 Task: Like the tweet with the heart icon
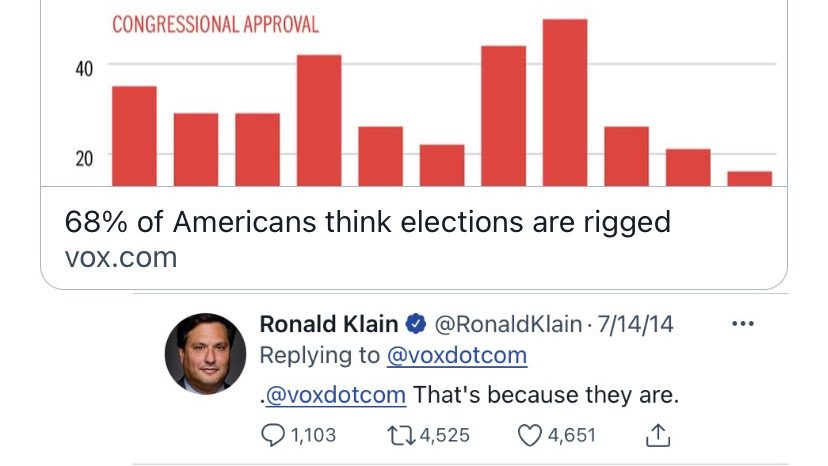[529, 436]
